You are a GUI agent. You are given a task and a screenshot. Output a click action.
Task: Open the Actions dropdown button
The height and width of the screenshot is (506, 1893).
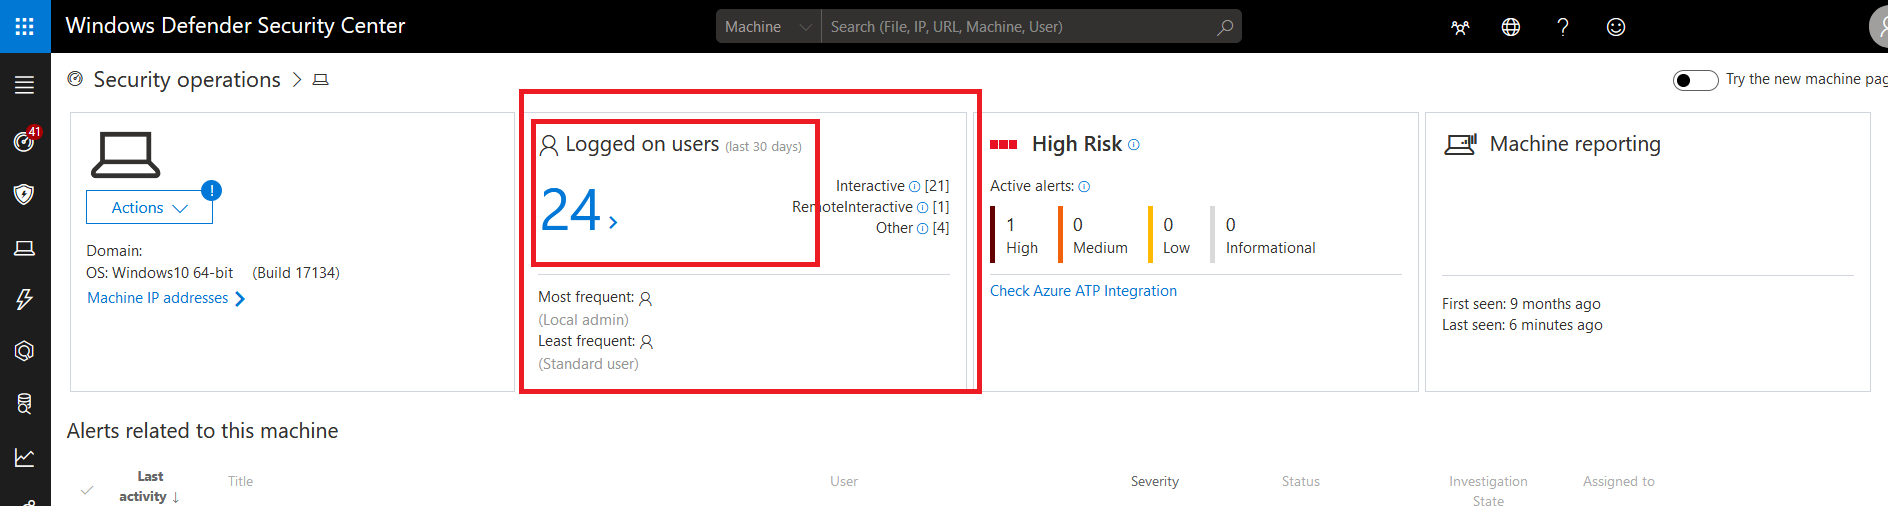click(x=149, y=207)
